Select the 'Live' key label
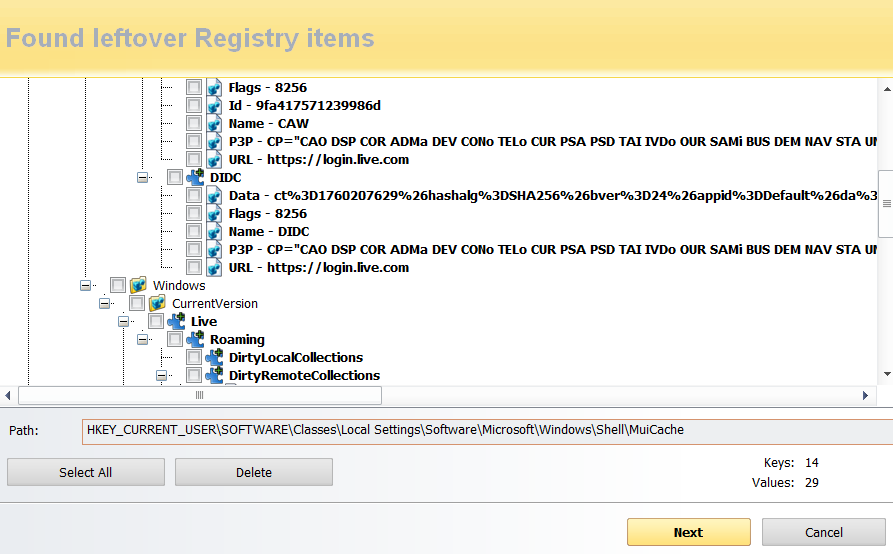Screen dimensions: 893x554 click(x=204, y=322)
